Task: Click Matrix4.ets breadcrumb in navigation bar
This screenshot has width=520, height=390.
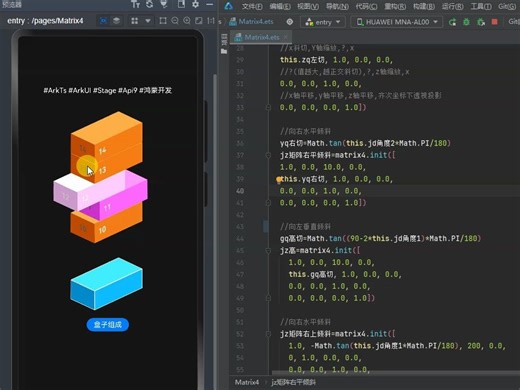Action: click(252, 22)
